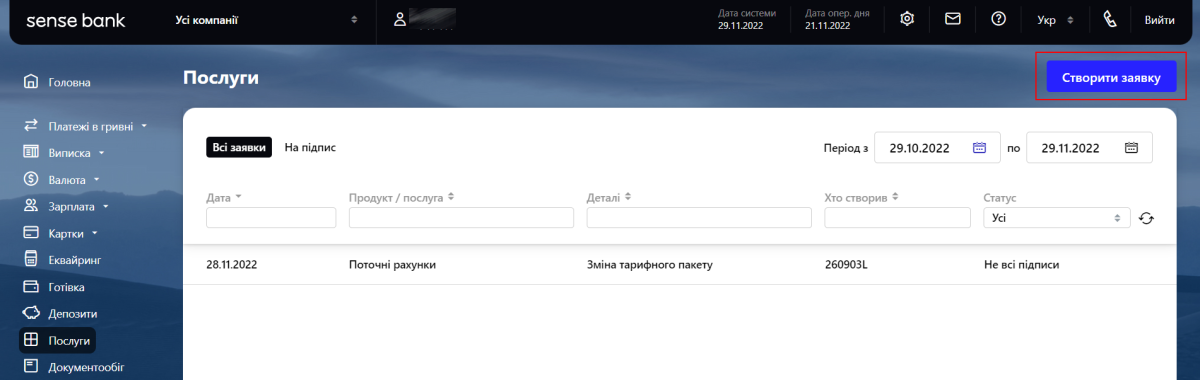1200x380 pixels.
Task: Click into the Дата filter field
Action: pos(271,217)
